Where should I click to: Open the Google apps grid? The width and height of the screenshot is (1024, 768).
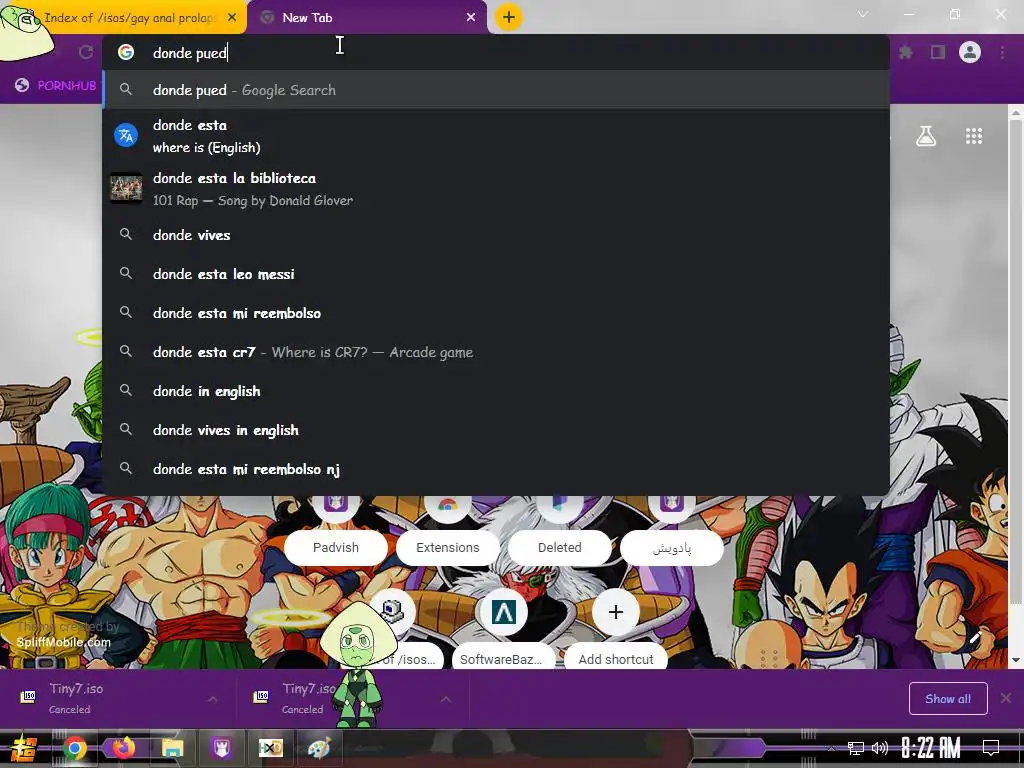[x=974, y=136]
